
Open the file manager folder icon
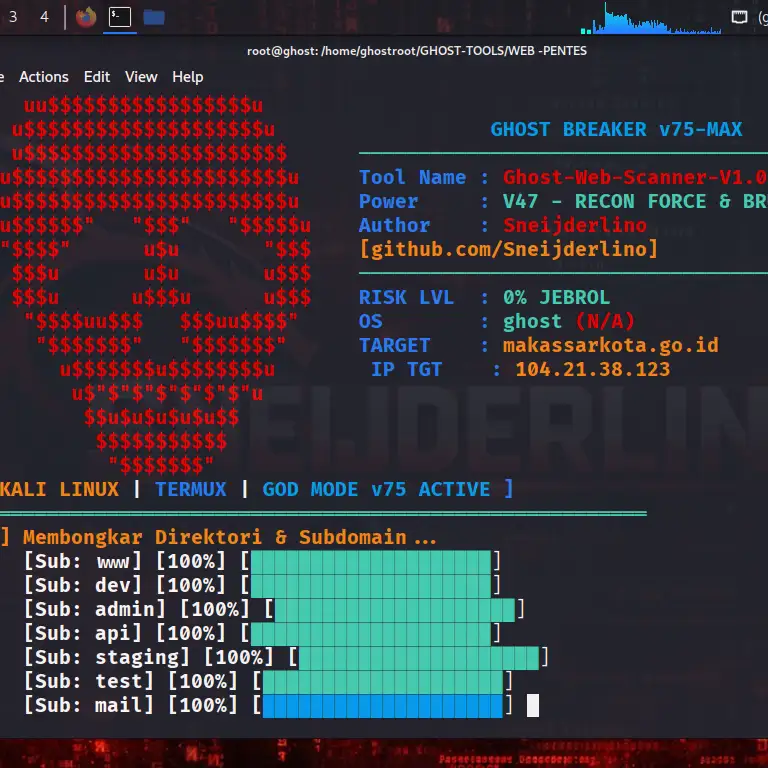(x=154, y=18)
